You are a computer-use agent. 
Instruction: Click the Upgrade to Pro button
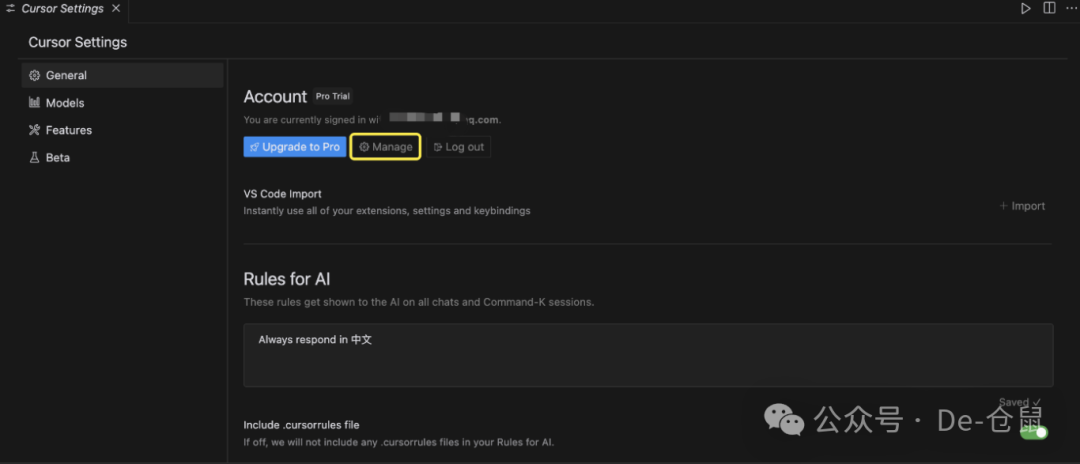[295, 147]
